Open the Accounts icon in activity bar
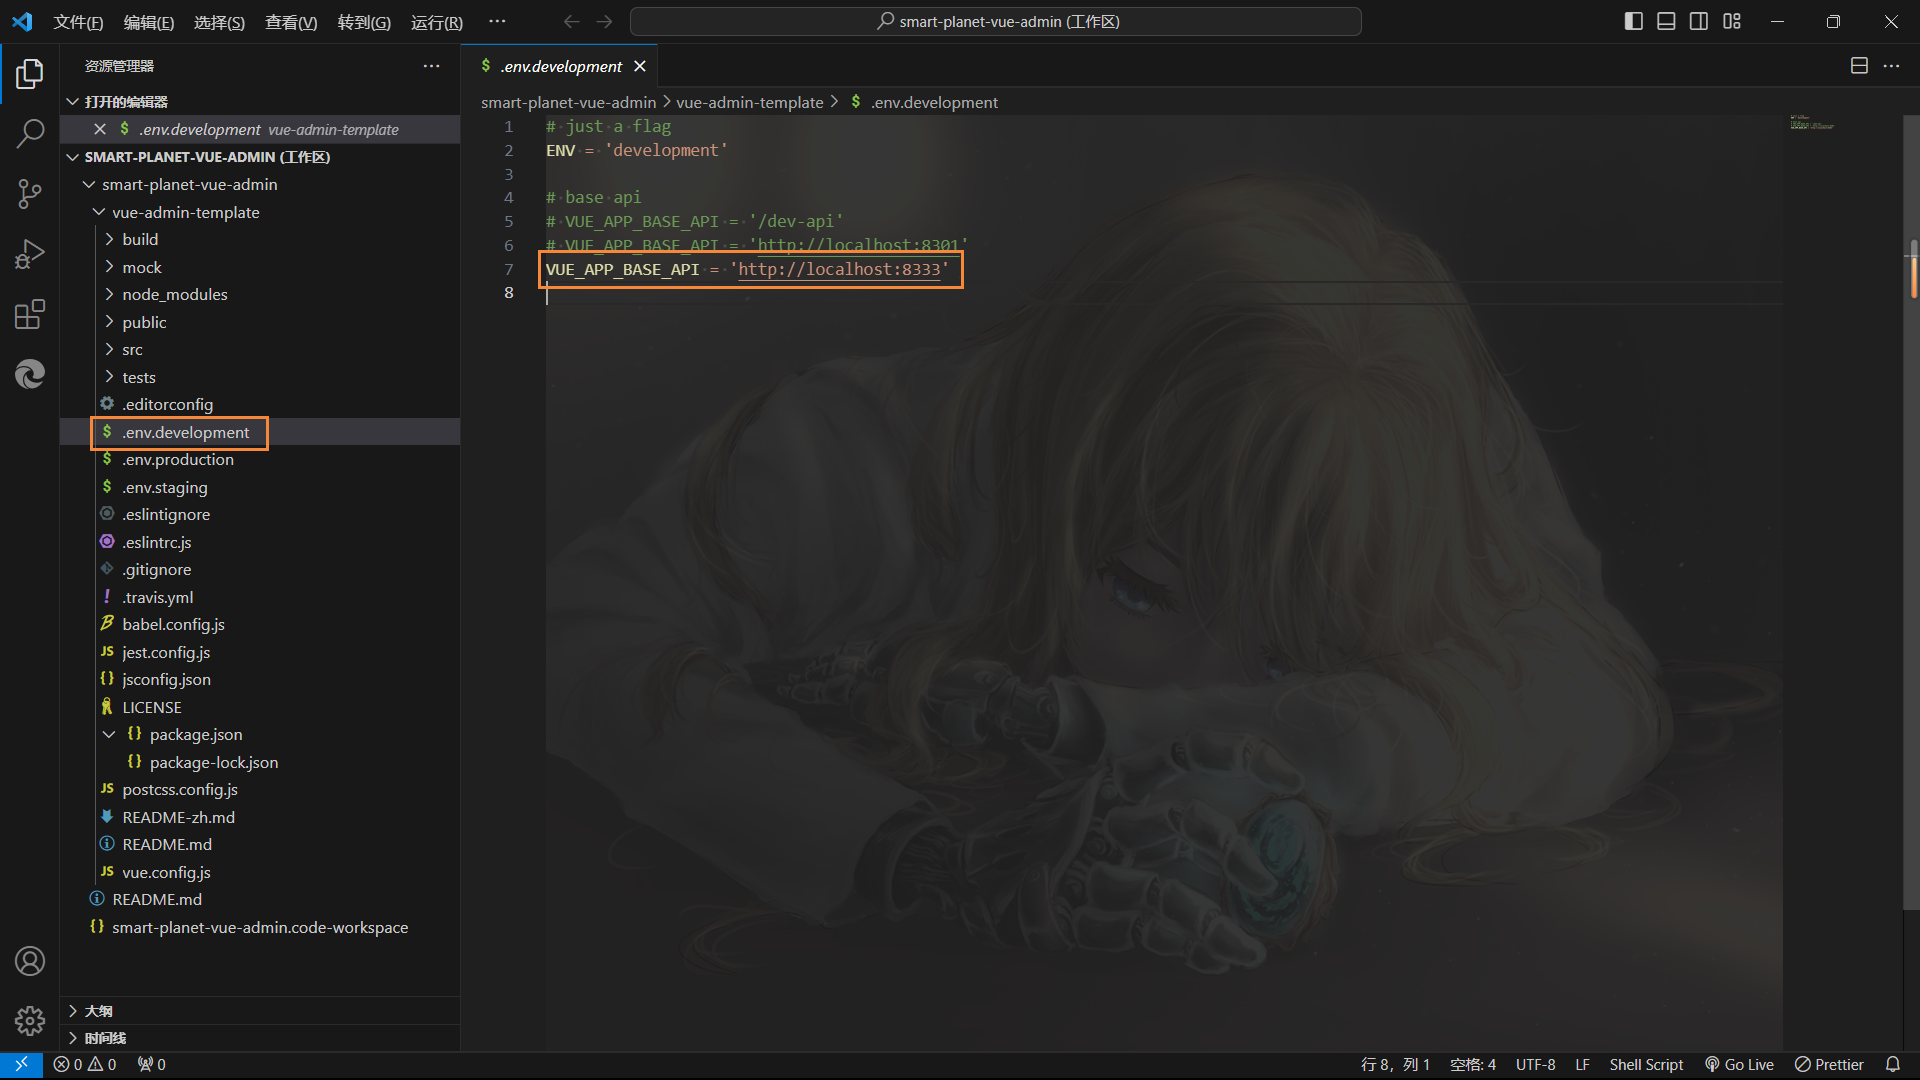Screen dimensions: 1920x1080 [x=30, y=961]
